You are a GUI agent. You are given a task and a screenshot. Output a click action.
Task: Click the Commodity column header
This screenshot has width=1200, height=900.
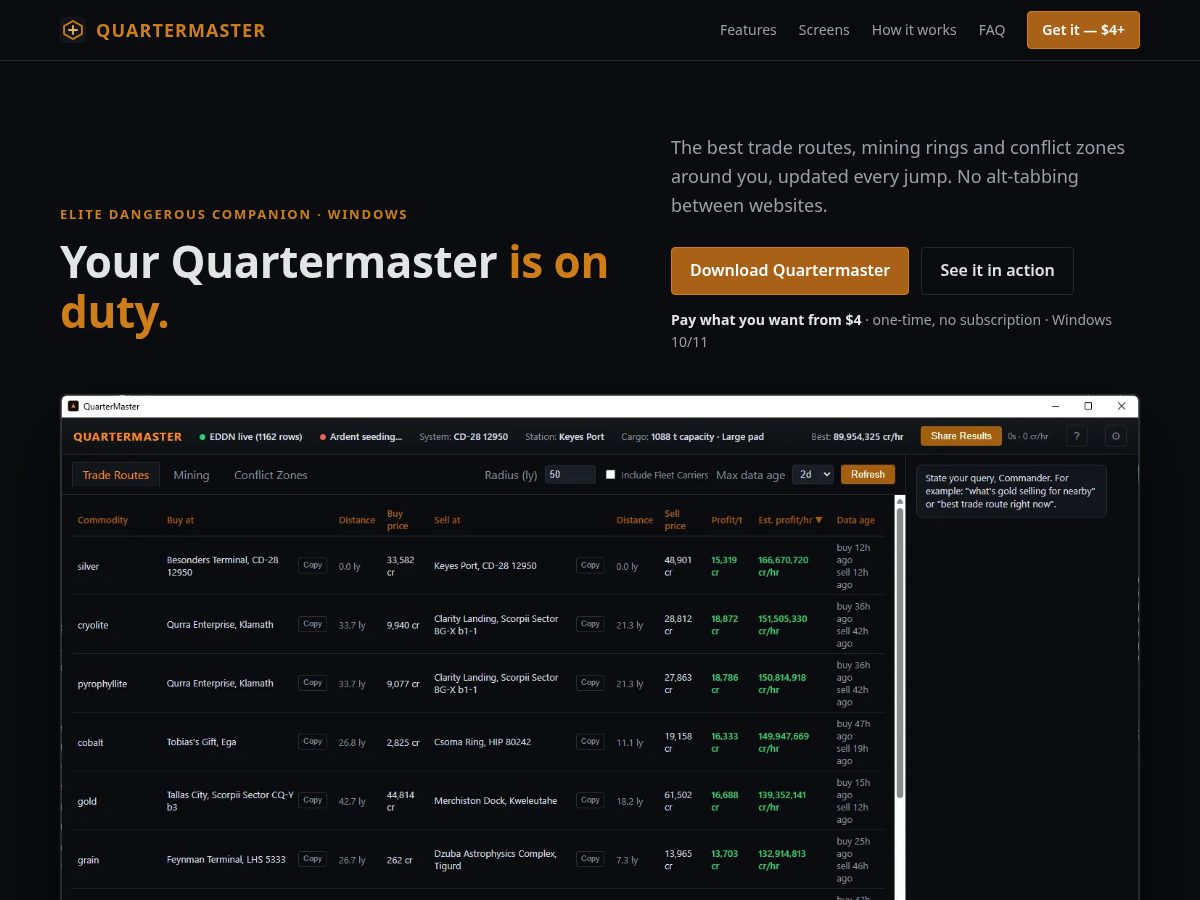click(103, 520)
